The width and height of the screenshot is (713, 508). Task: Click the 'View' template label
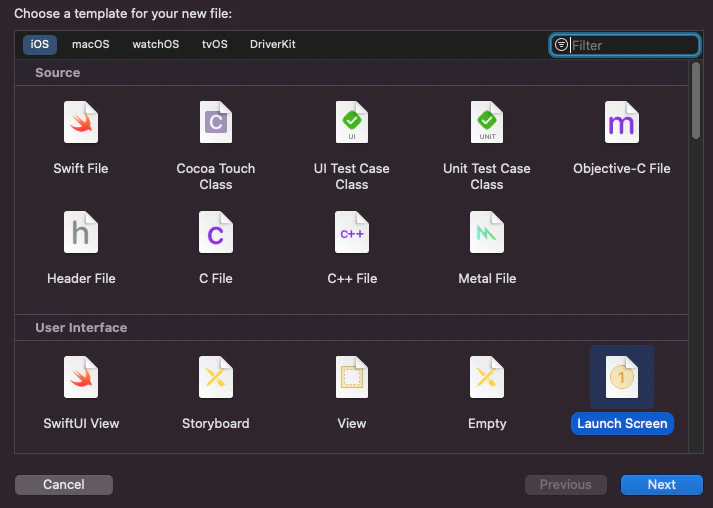352,423
